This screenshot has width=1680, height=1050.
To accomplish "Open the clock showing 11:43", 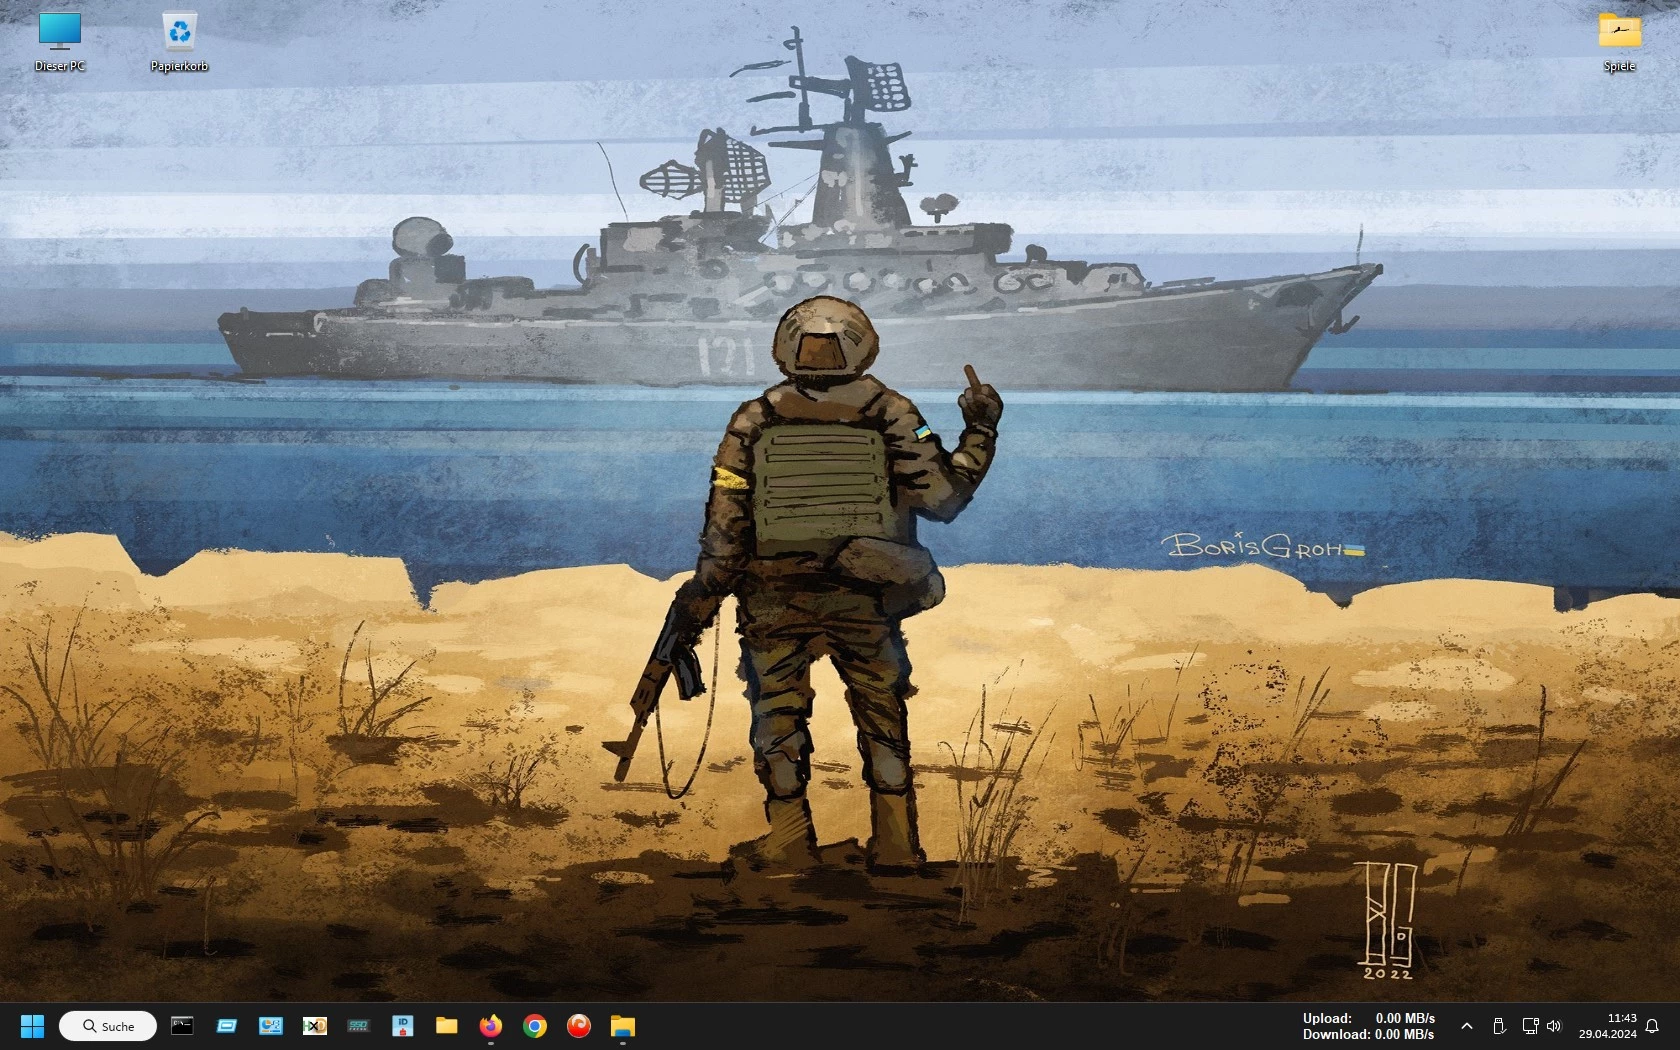I will tap(1608, 1026).
